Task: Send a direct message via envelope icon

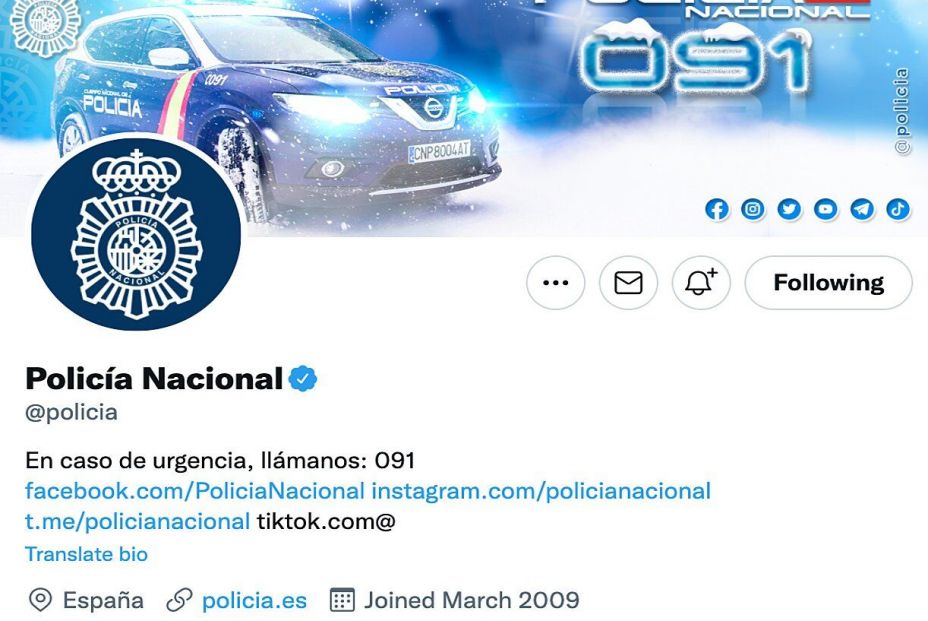Action: 628,283
